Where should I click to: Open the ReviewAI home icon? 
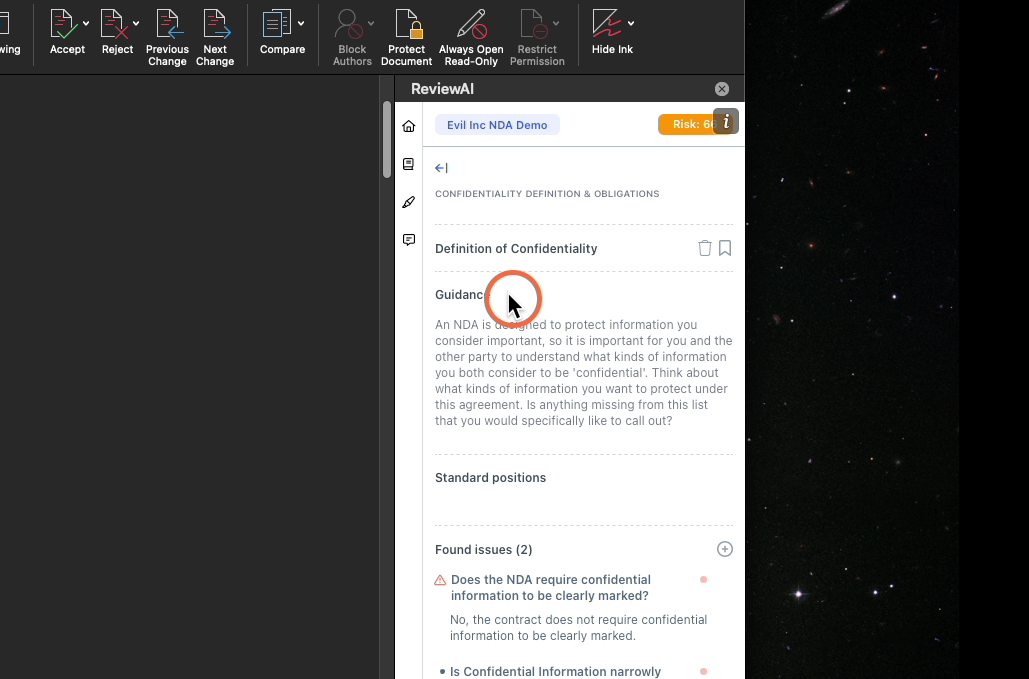pyautogui.click(x=409, y=126)
